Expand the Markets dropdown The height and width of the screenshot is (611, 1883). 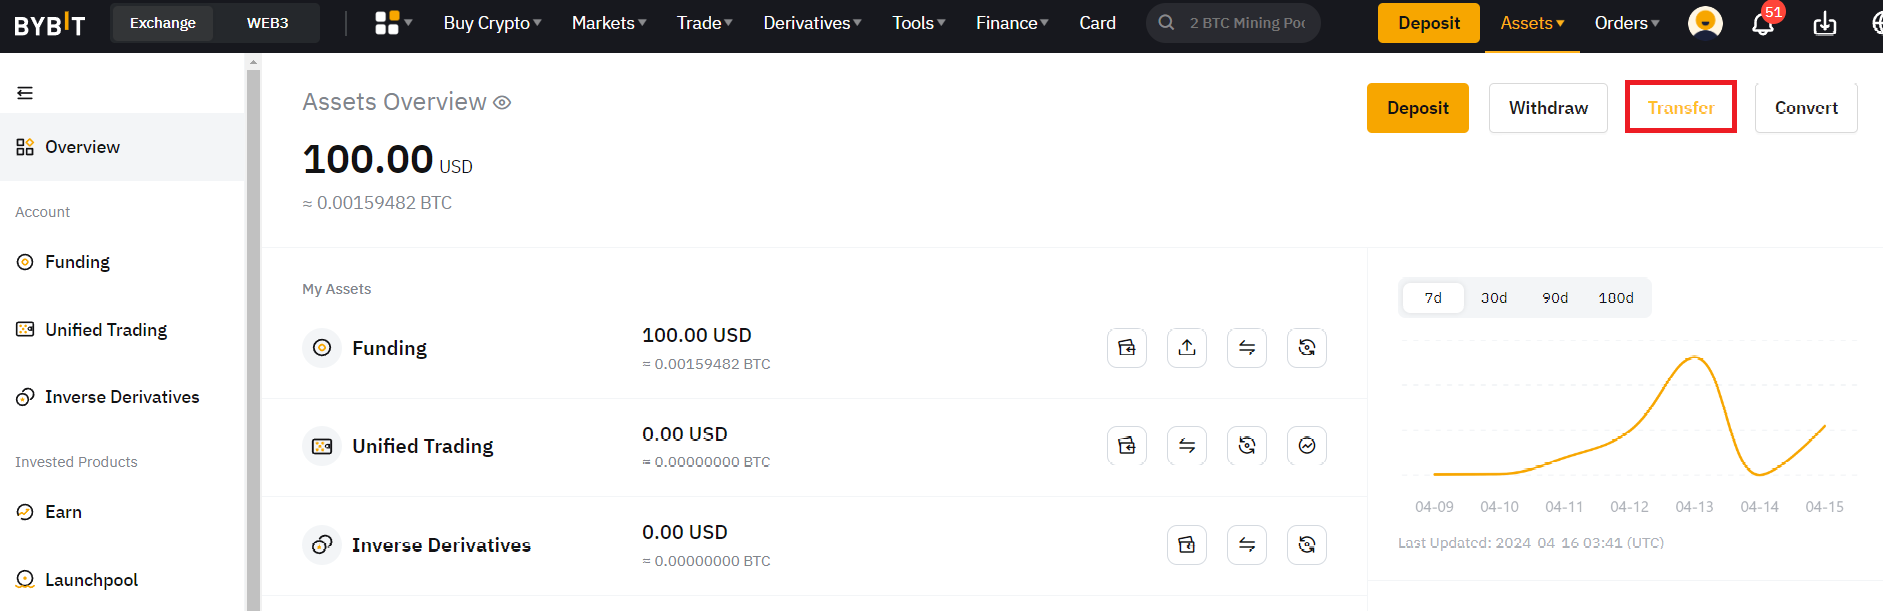pos(609,23)
